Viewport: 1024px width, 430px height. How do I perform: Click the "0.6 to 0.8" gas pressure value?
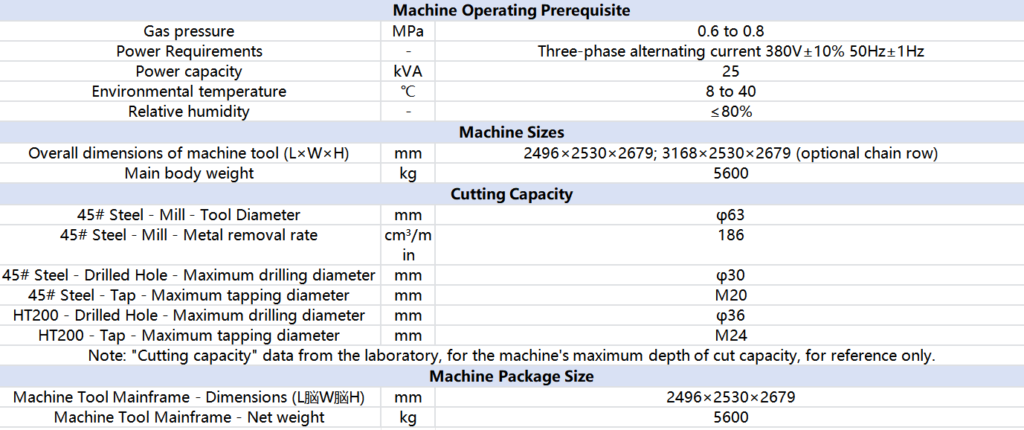coord(727,31)
